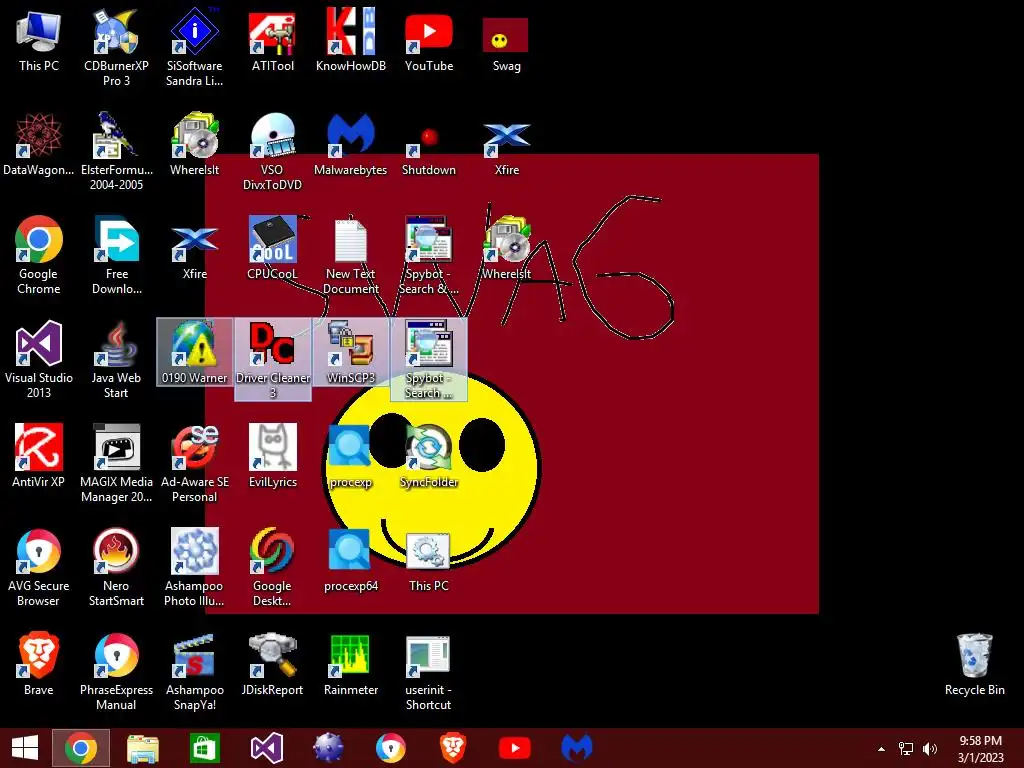Select Ad-Aware SE Personal icon
Viewport: 1024px width, 768px height.
tap(195, 463)
